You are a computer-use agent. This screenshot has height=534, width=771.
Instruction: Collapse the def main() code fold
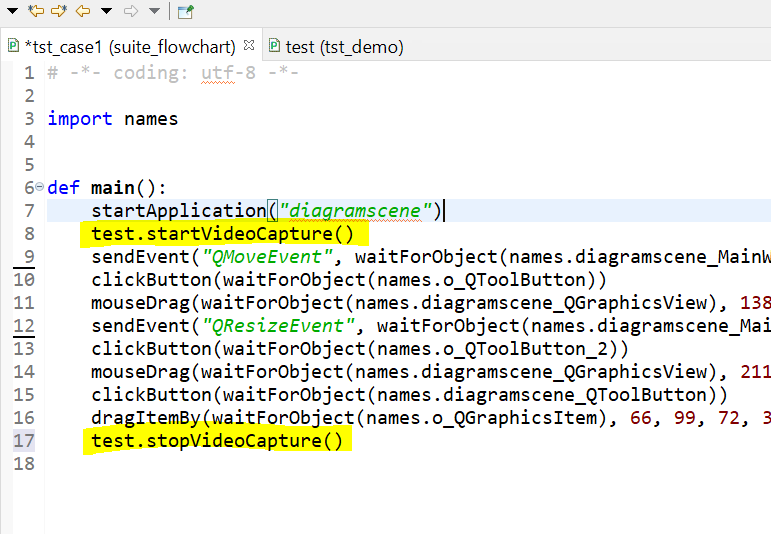point(39,187)
